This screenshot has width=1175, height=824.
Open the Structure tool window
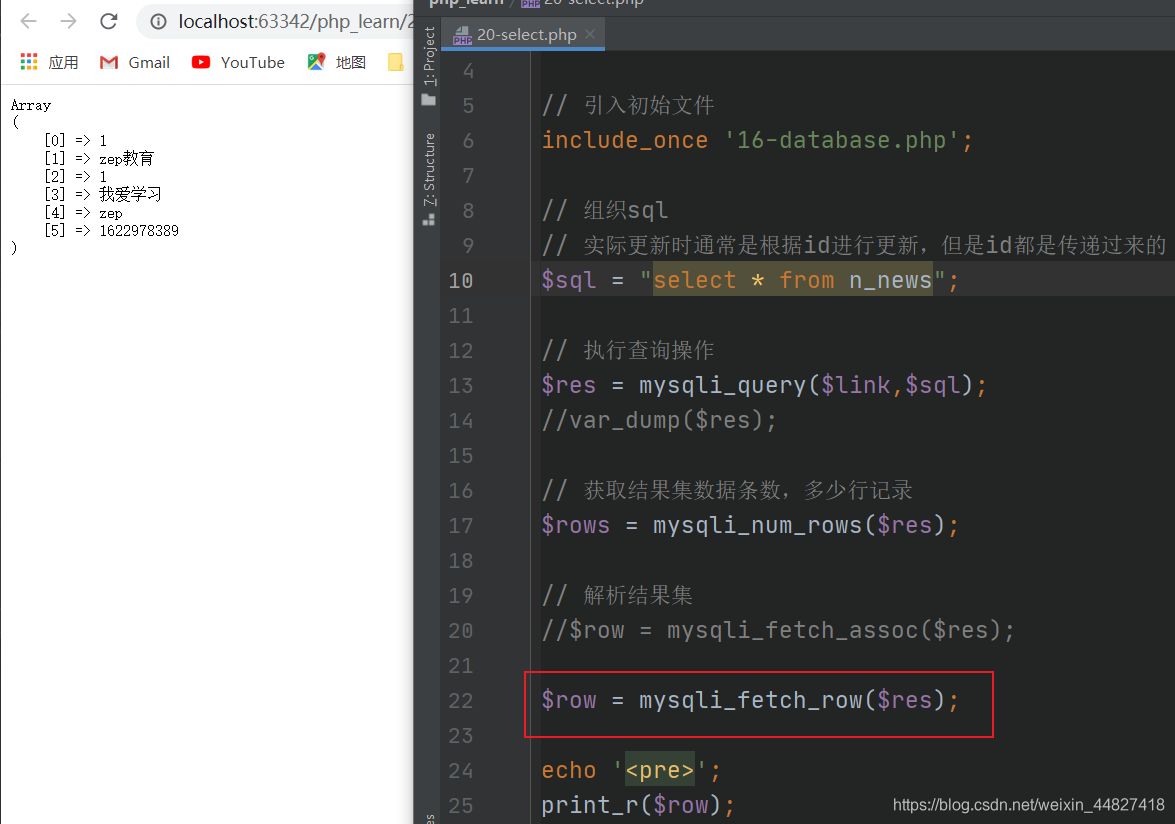coord(429,178)
